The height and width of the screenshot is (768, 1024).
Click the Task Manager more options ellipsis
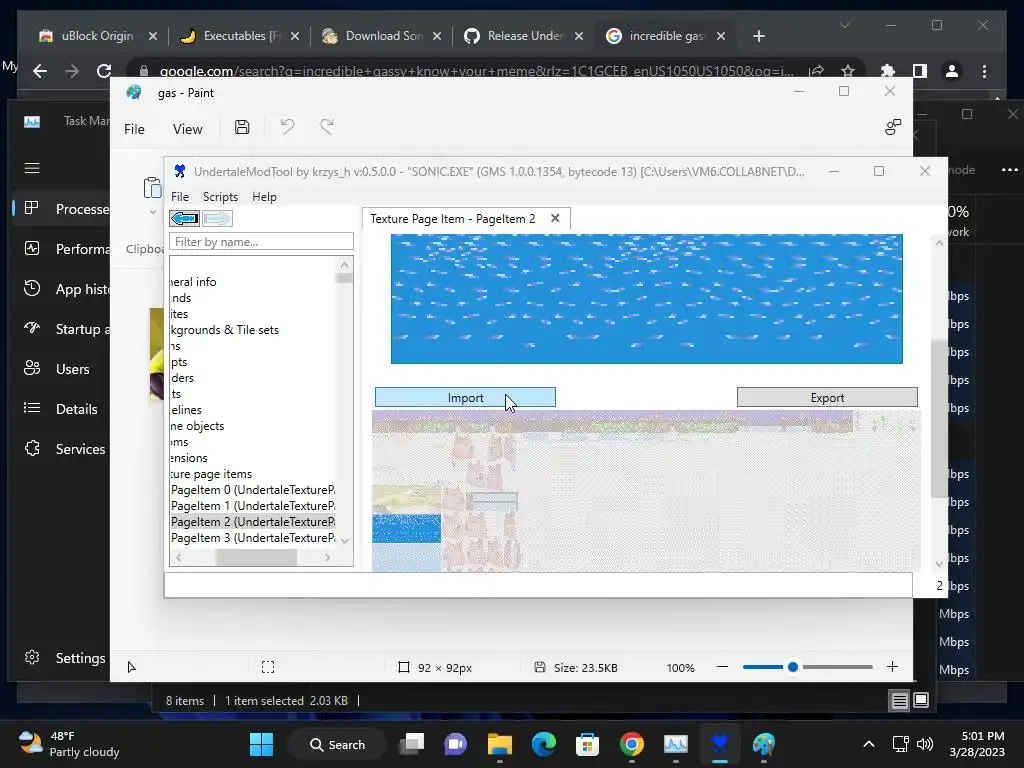(x=1010, y=170)
